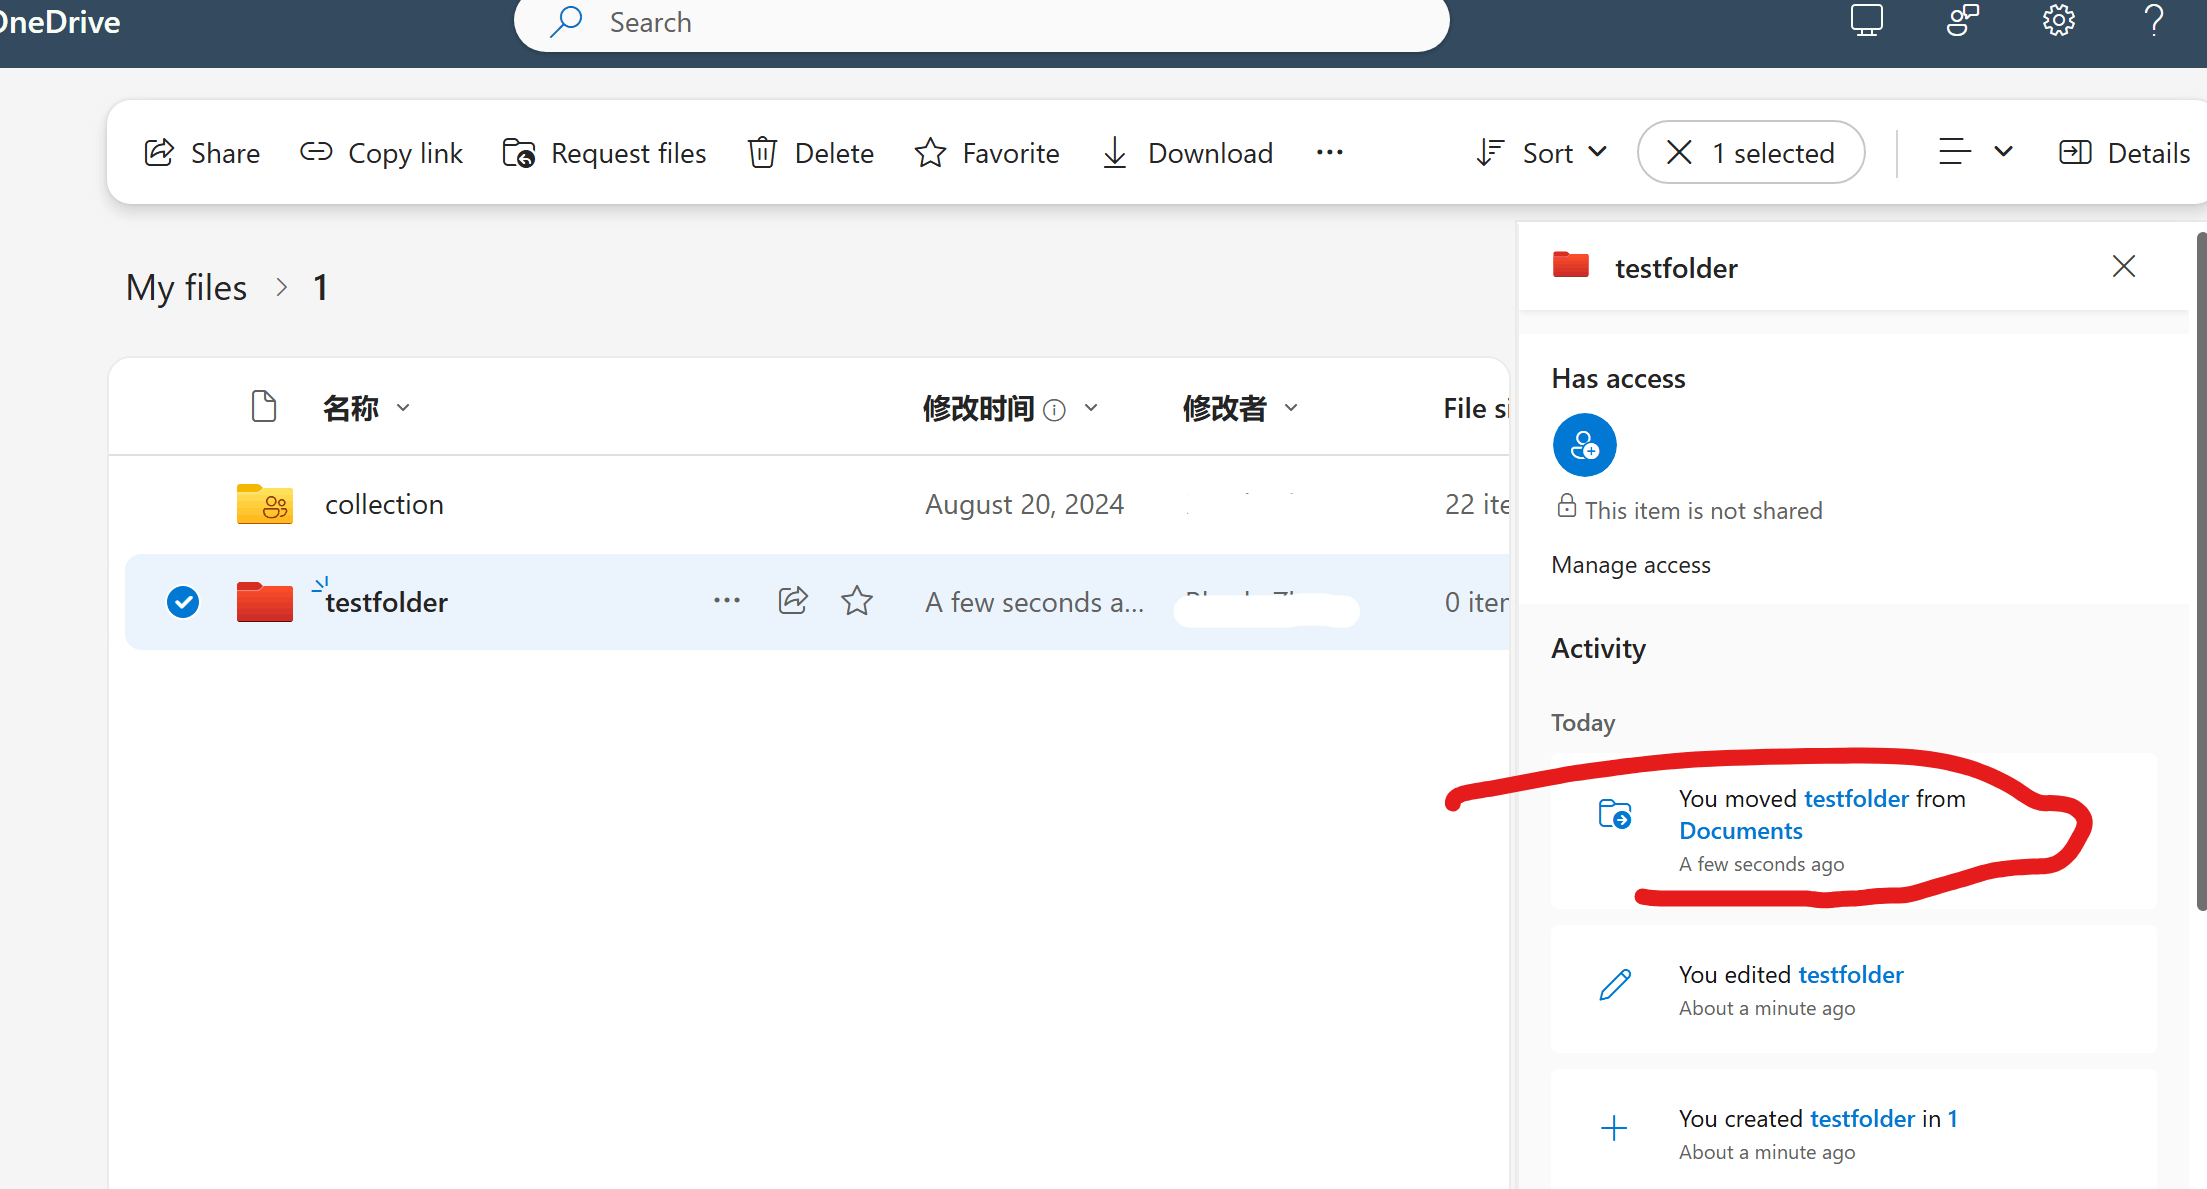Screen dimensions: 2207x1189
Task: Open 修改者 column dropdown
Action: pos(1291,408)
